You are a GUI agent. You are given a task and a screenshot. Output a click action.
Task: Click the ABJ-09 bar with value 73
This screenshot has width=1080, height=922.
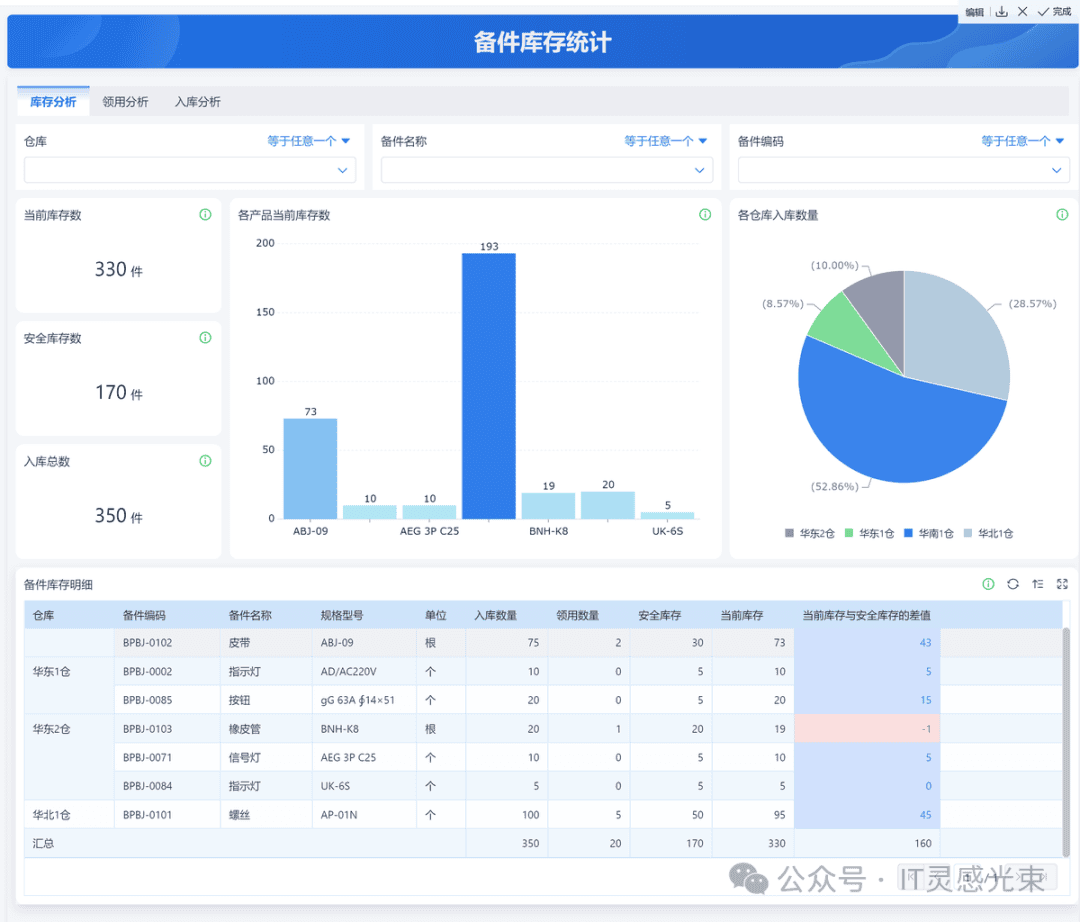coord(311,468)
